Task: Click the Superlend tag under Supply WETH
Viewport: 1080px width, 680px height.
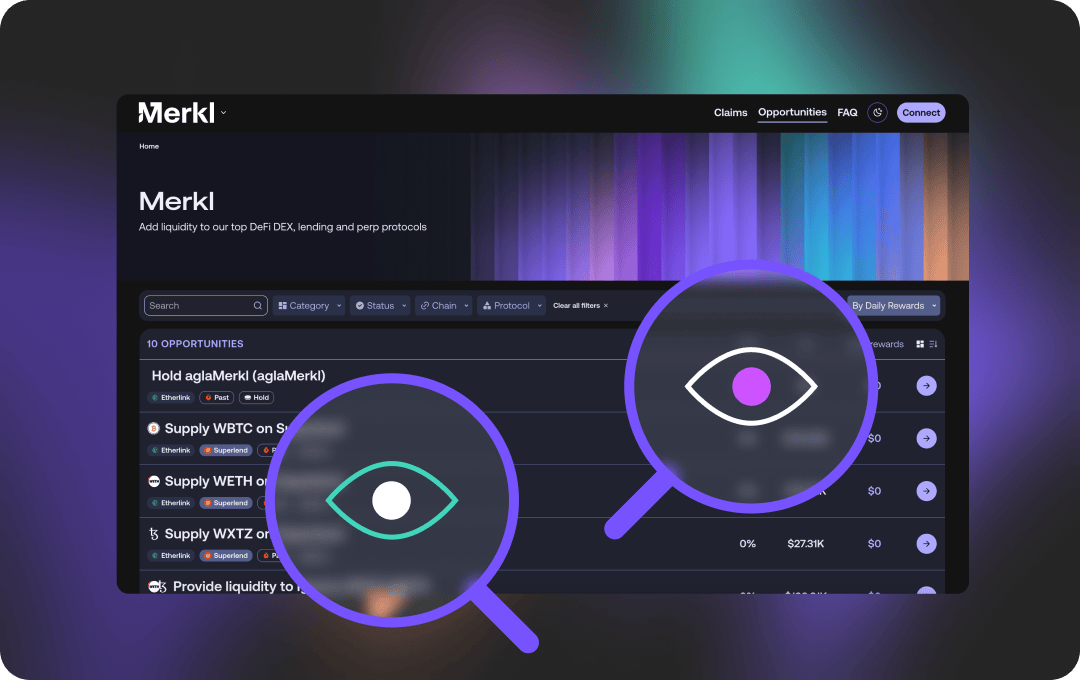Action: coord(226,503)
